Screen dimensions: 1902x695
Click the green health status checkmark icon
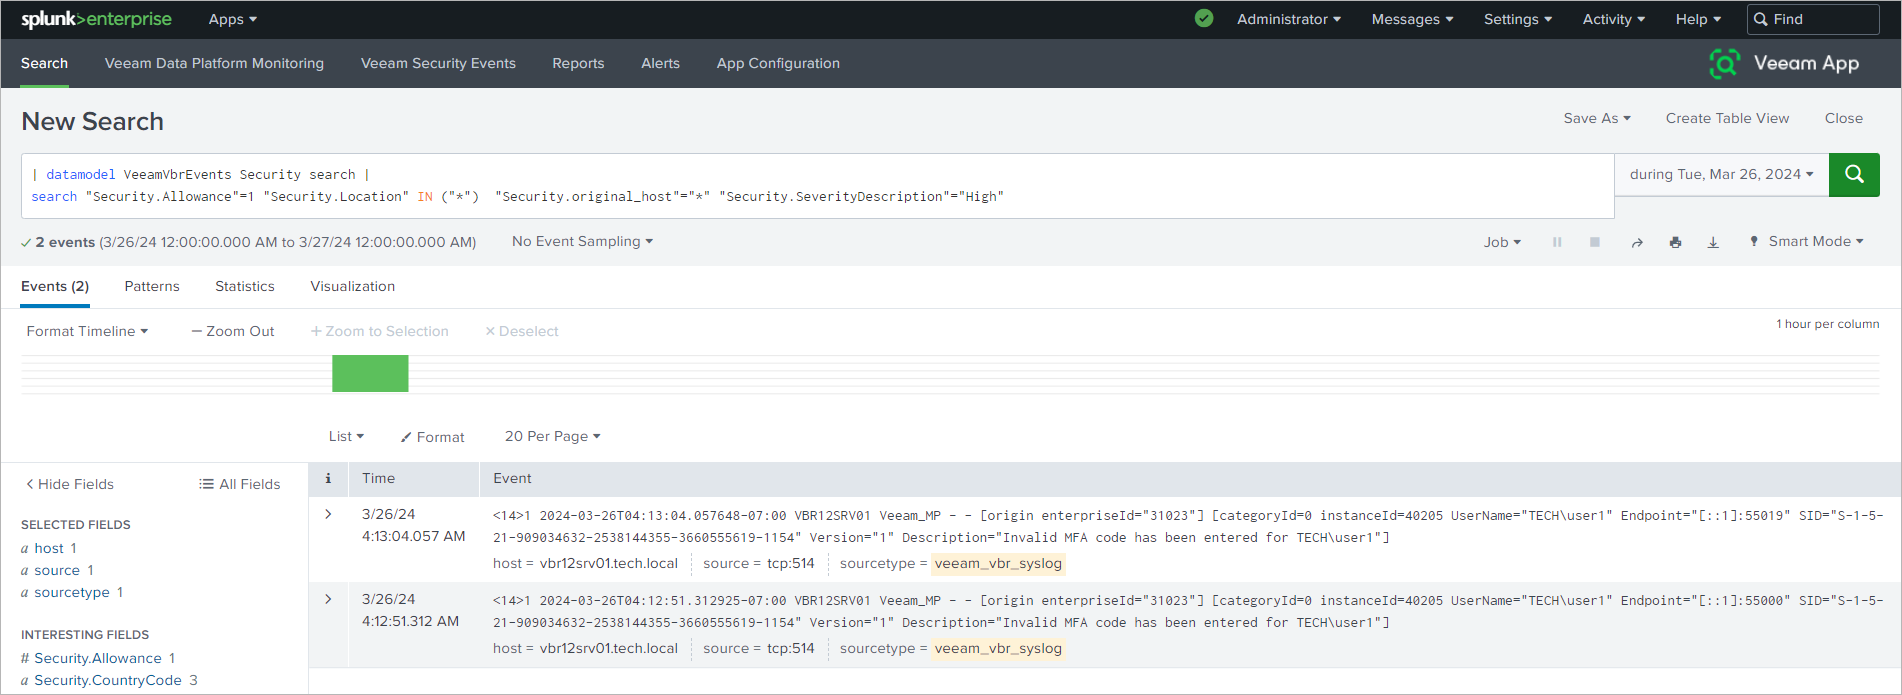1204,19
